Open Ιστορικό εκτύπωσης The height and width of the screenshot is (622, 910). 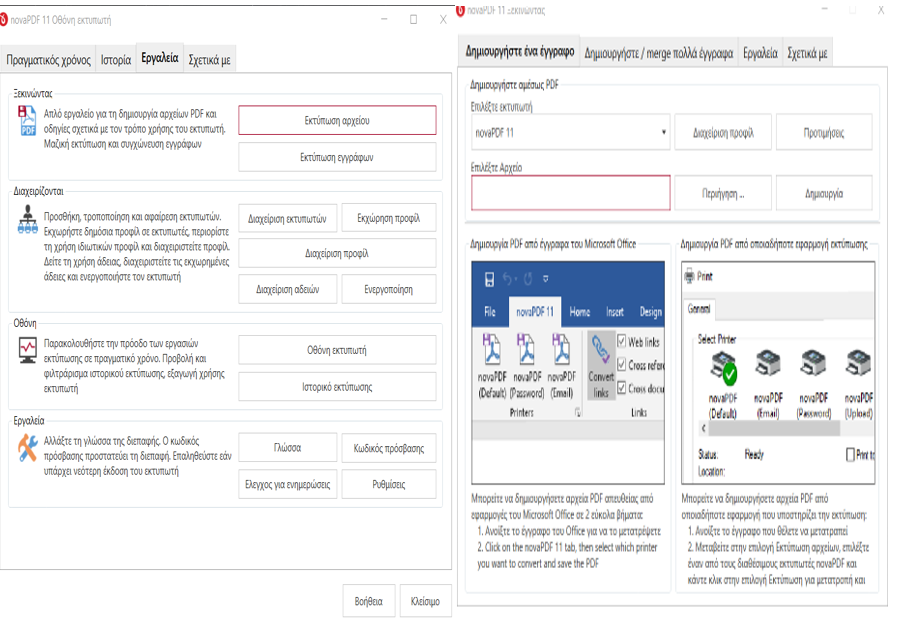(337, 386)
